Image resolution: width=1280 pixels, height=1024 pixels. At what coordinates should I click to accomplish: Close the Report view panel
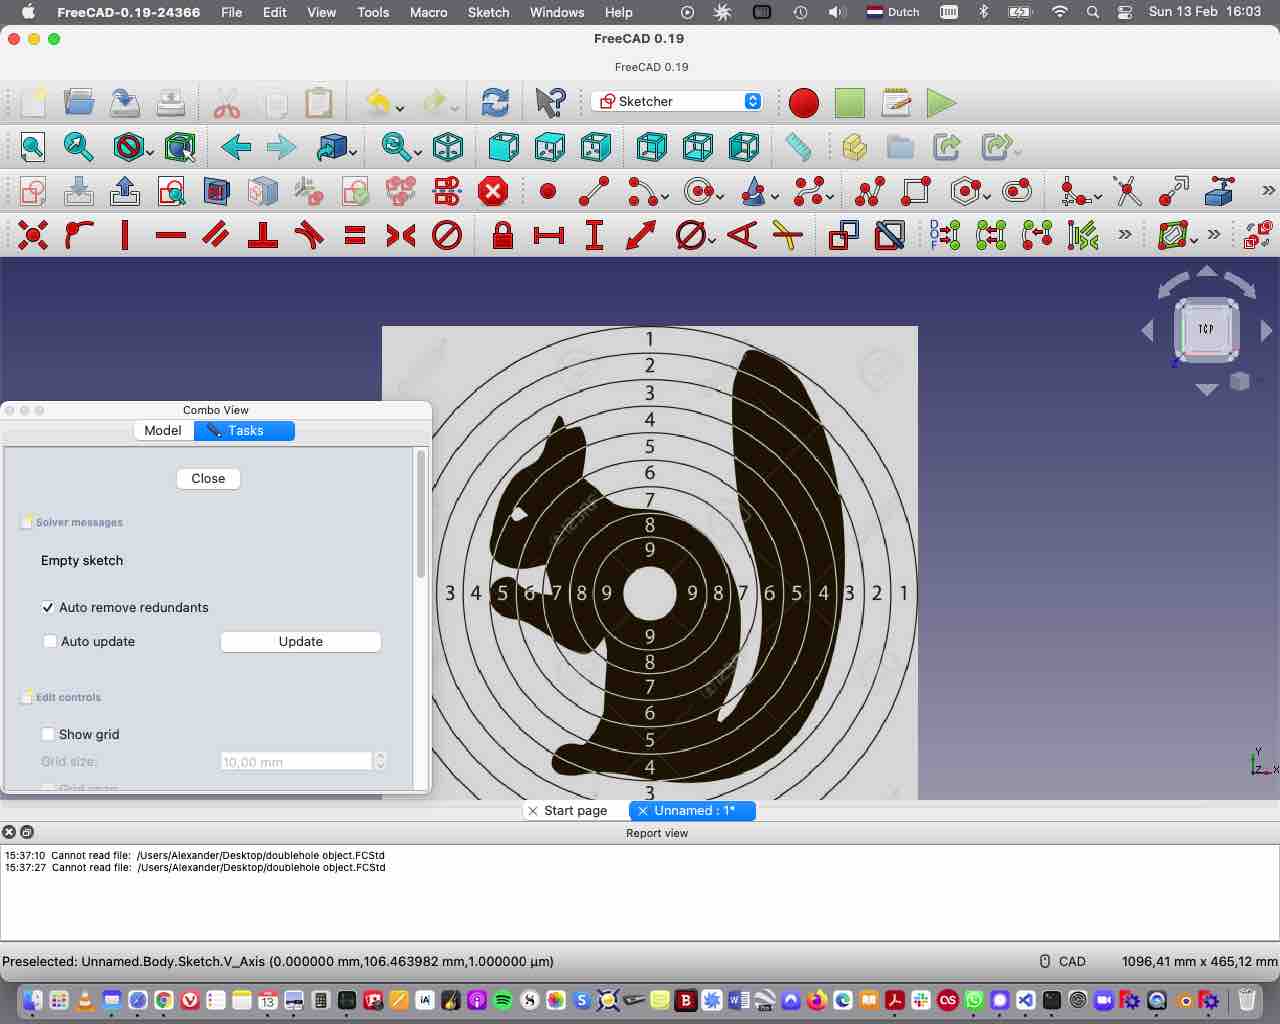(x=9, y=832)
